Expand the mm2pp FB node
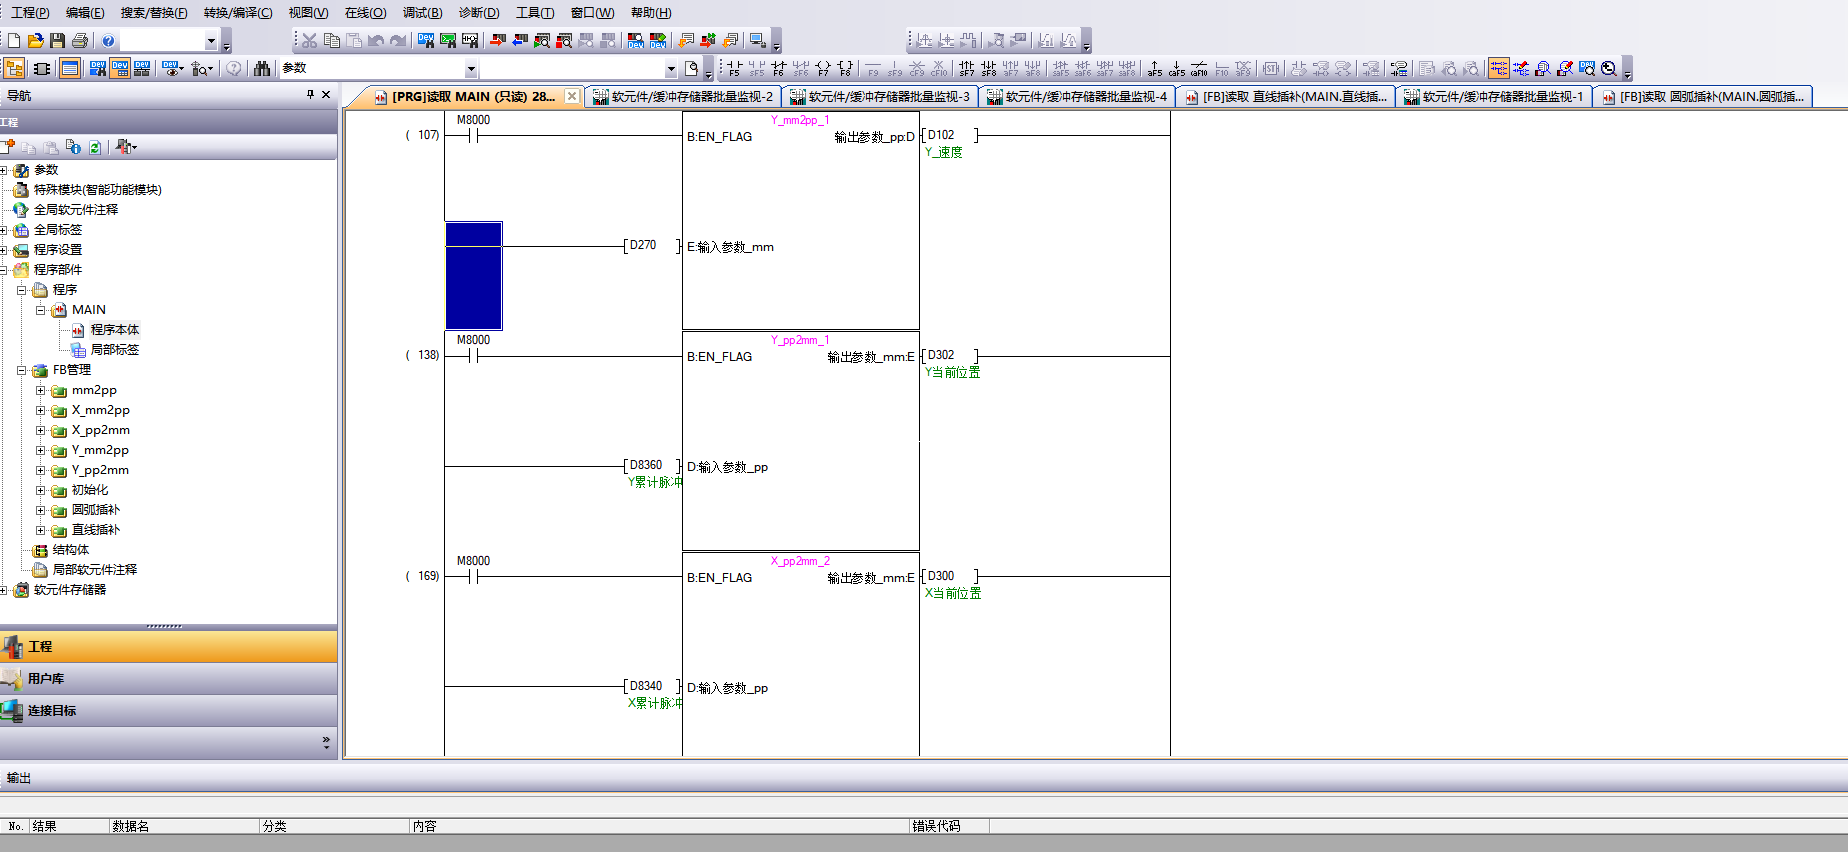 (41, 390)
